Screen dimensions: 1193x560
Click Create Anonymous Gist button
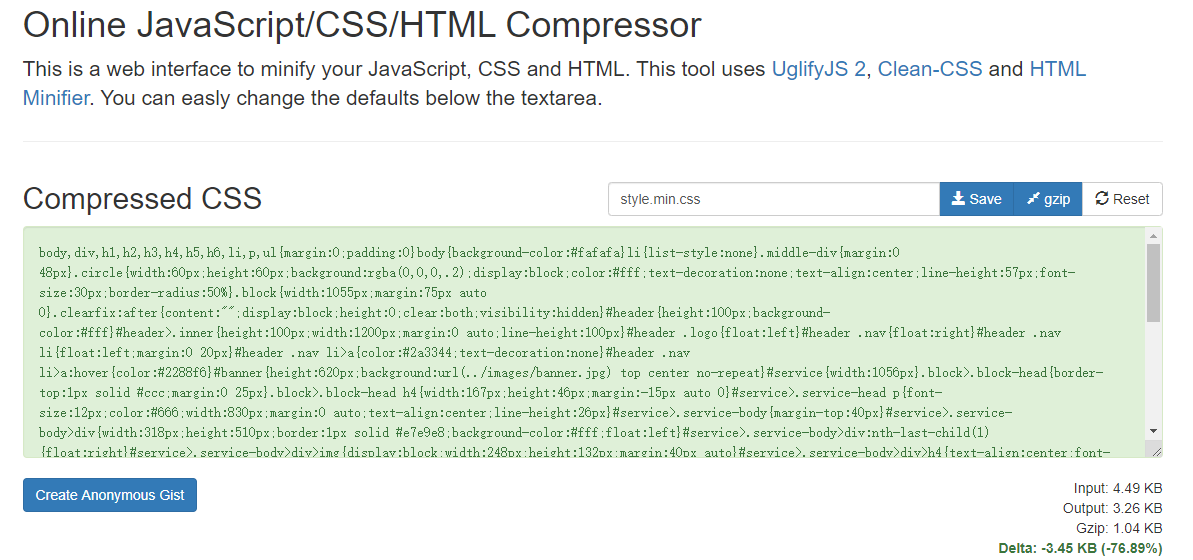110,495
